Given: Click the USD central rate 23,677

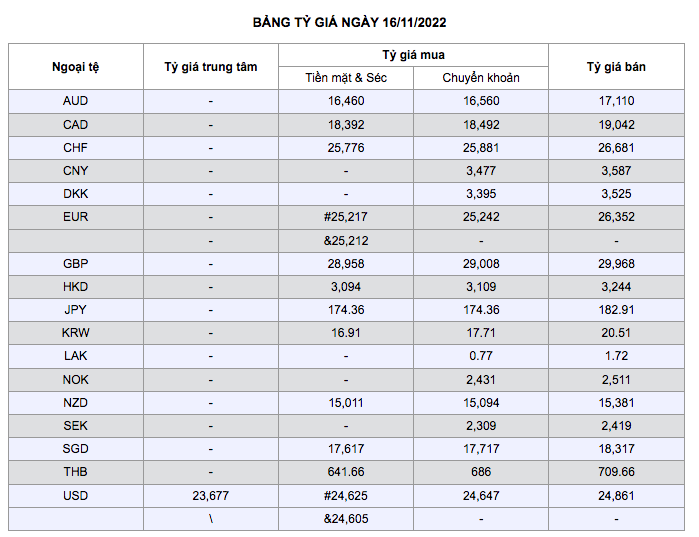Looking at the screenshot, I should pos(211,495).
